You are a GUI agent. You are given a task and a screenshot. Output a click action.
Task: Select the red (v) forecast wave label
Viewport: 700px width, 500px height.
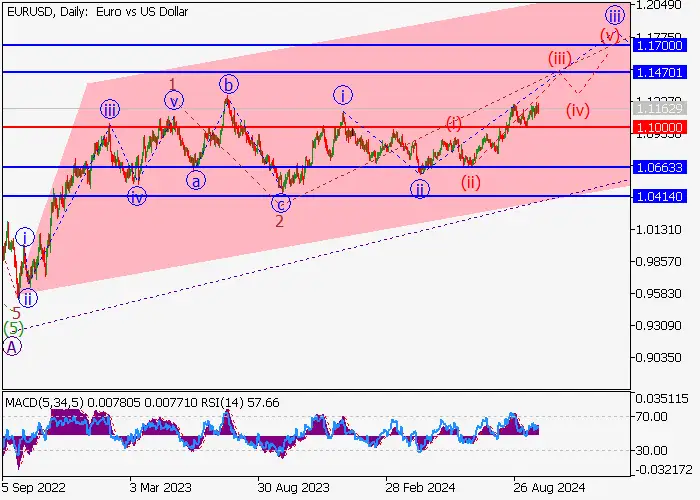click(610, 35)
